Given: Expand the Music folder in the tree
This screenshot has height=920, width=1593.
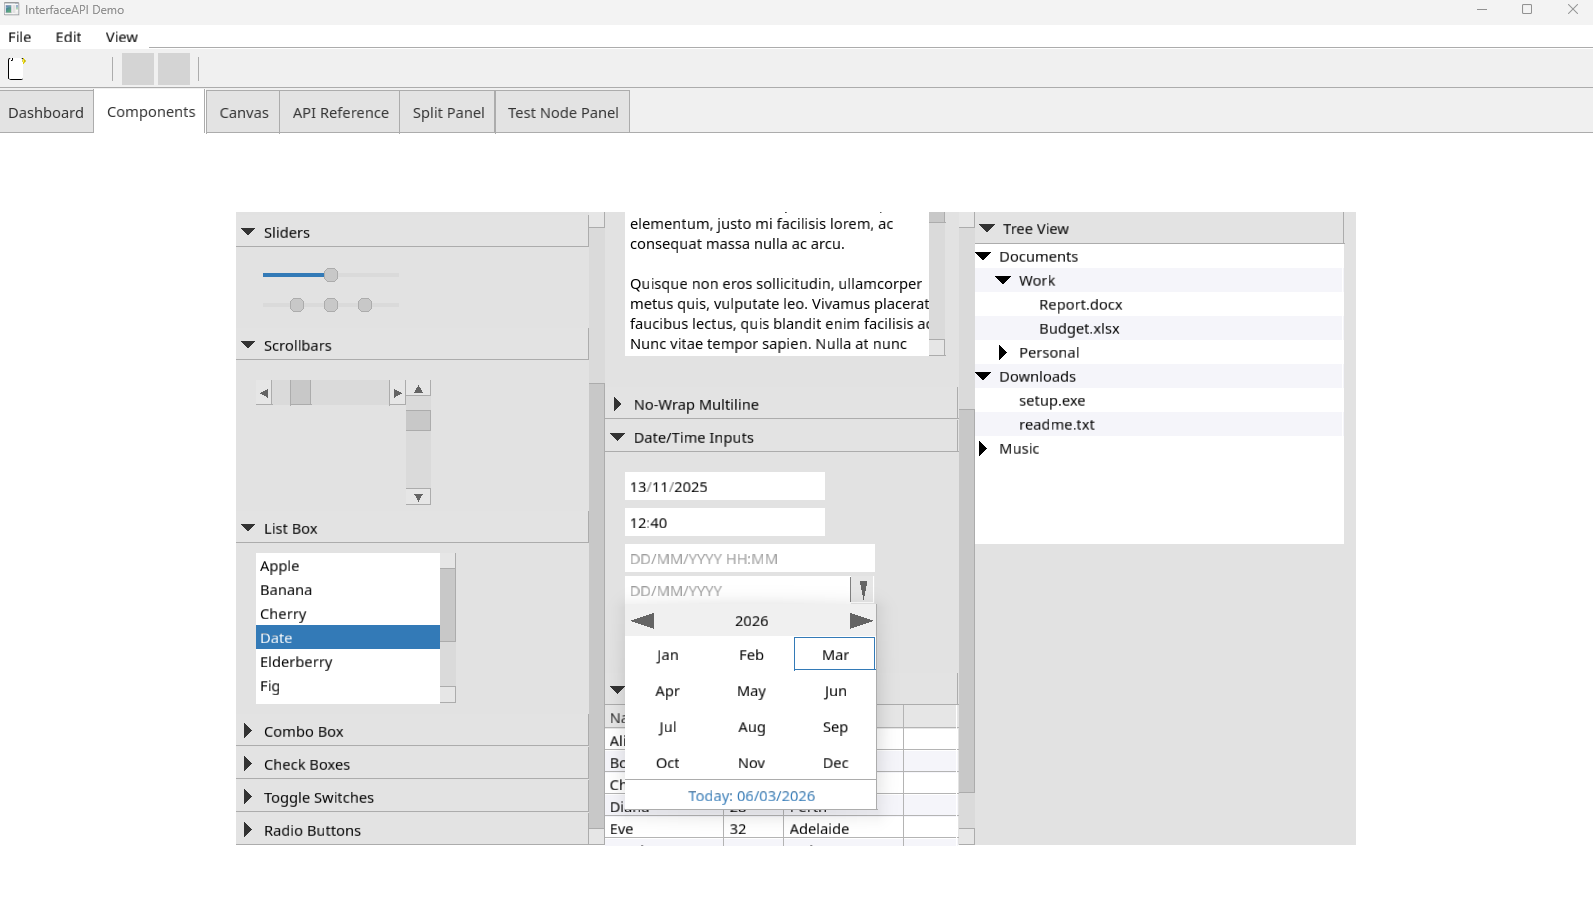Looking at the screenshot, I should 983,448.
